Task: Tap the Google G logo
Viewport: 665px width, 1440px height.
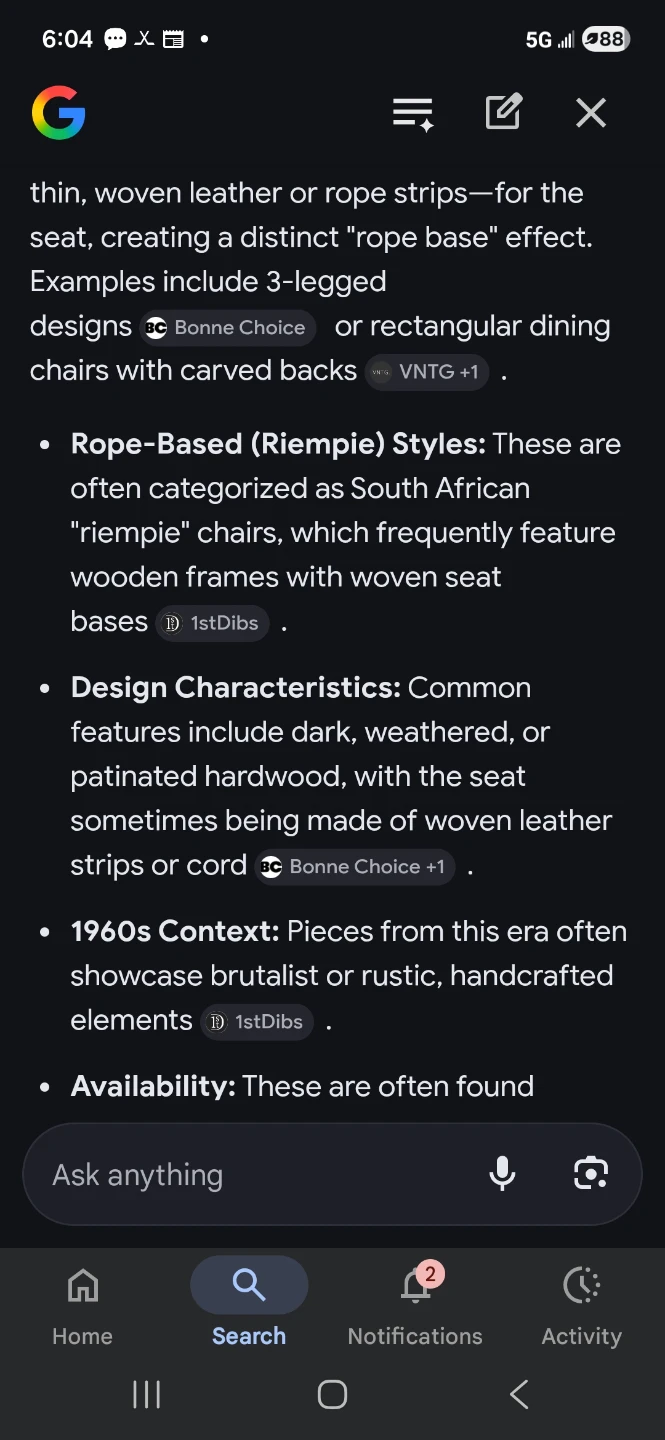Action: pyautogui.click(x=59, y=112)
